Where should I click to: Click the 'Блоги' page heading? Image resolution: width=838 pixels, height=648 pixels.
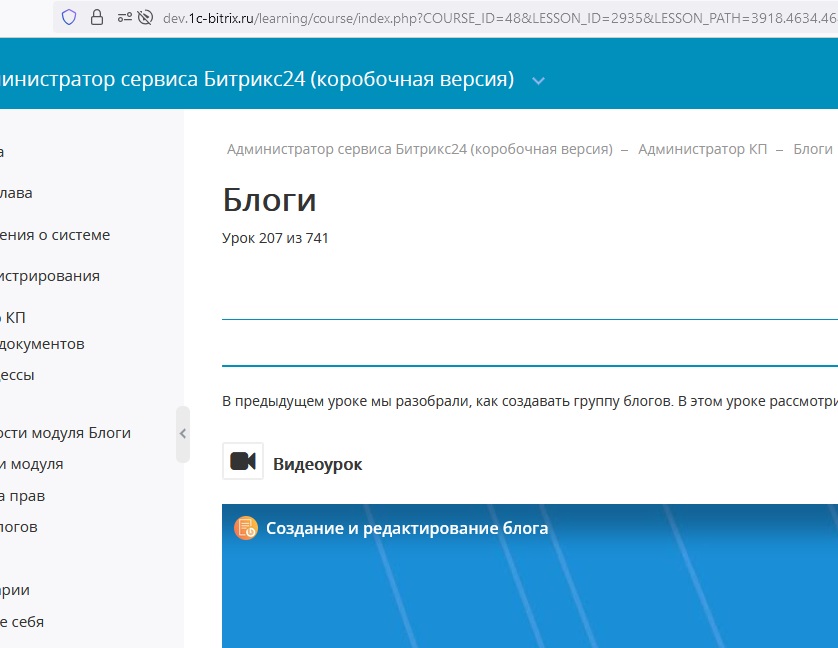tap(269, 200)
